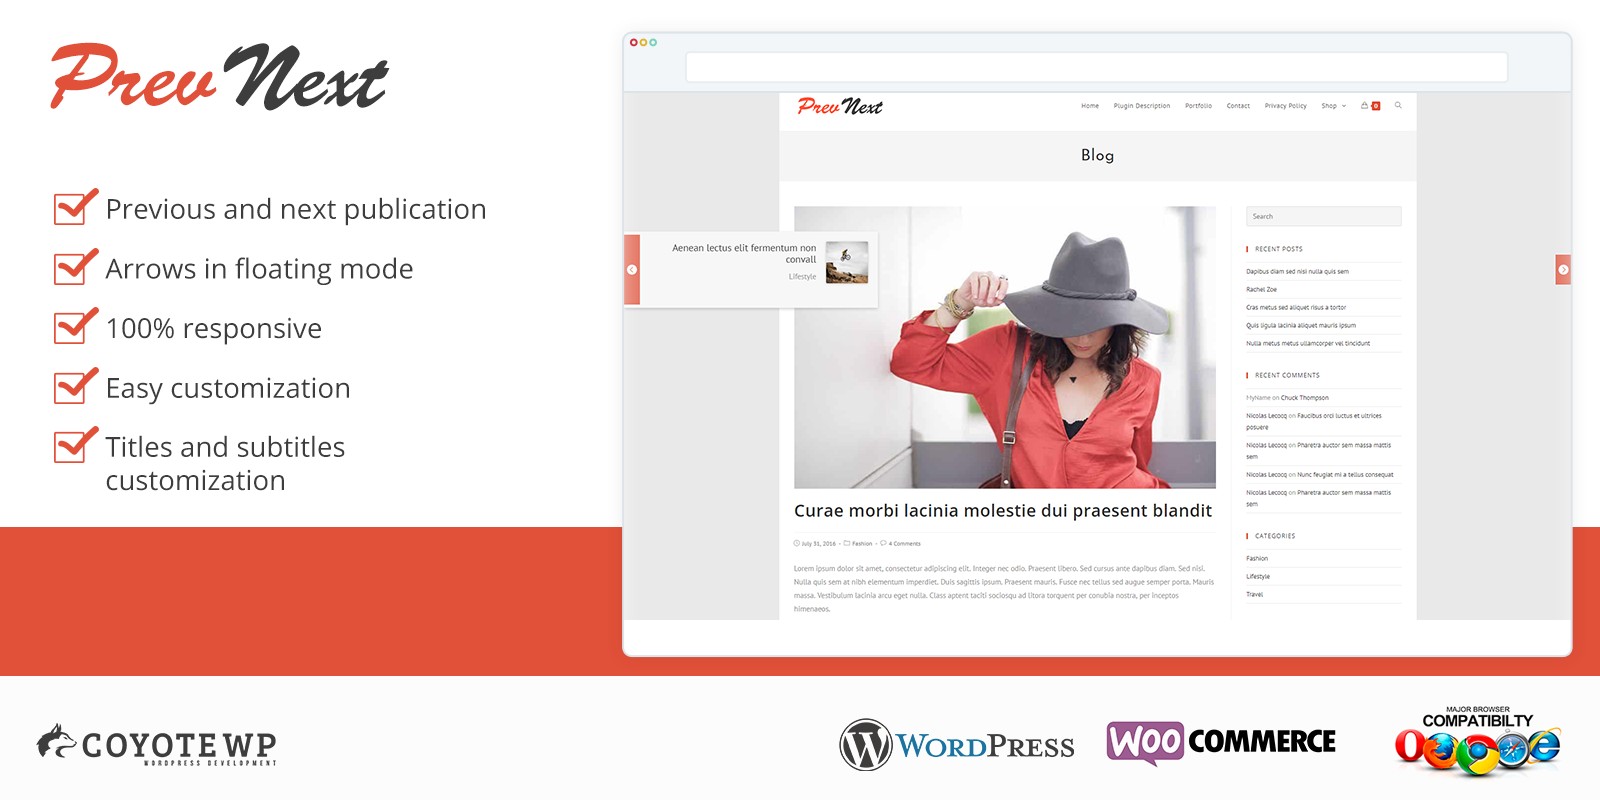This screenshot has height=800, width=1600.
Task: Click the sidebar Search field
Action: tap(1323, 216)
